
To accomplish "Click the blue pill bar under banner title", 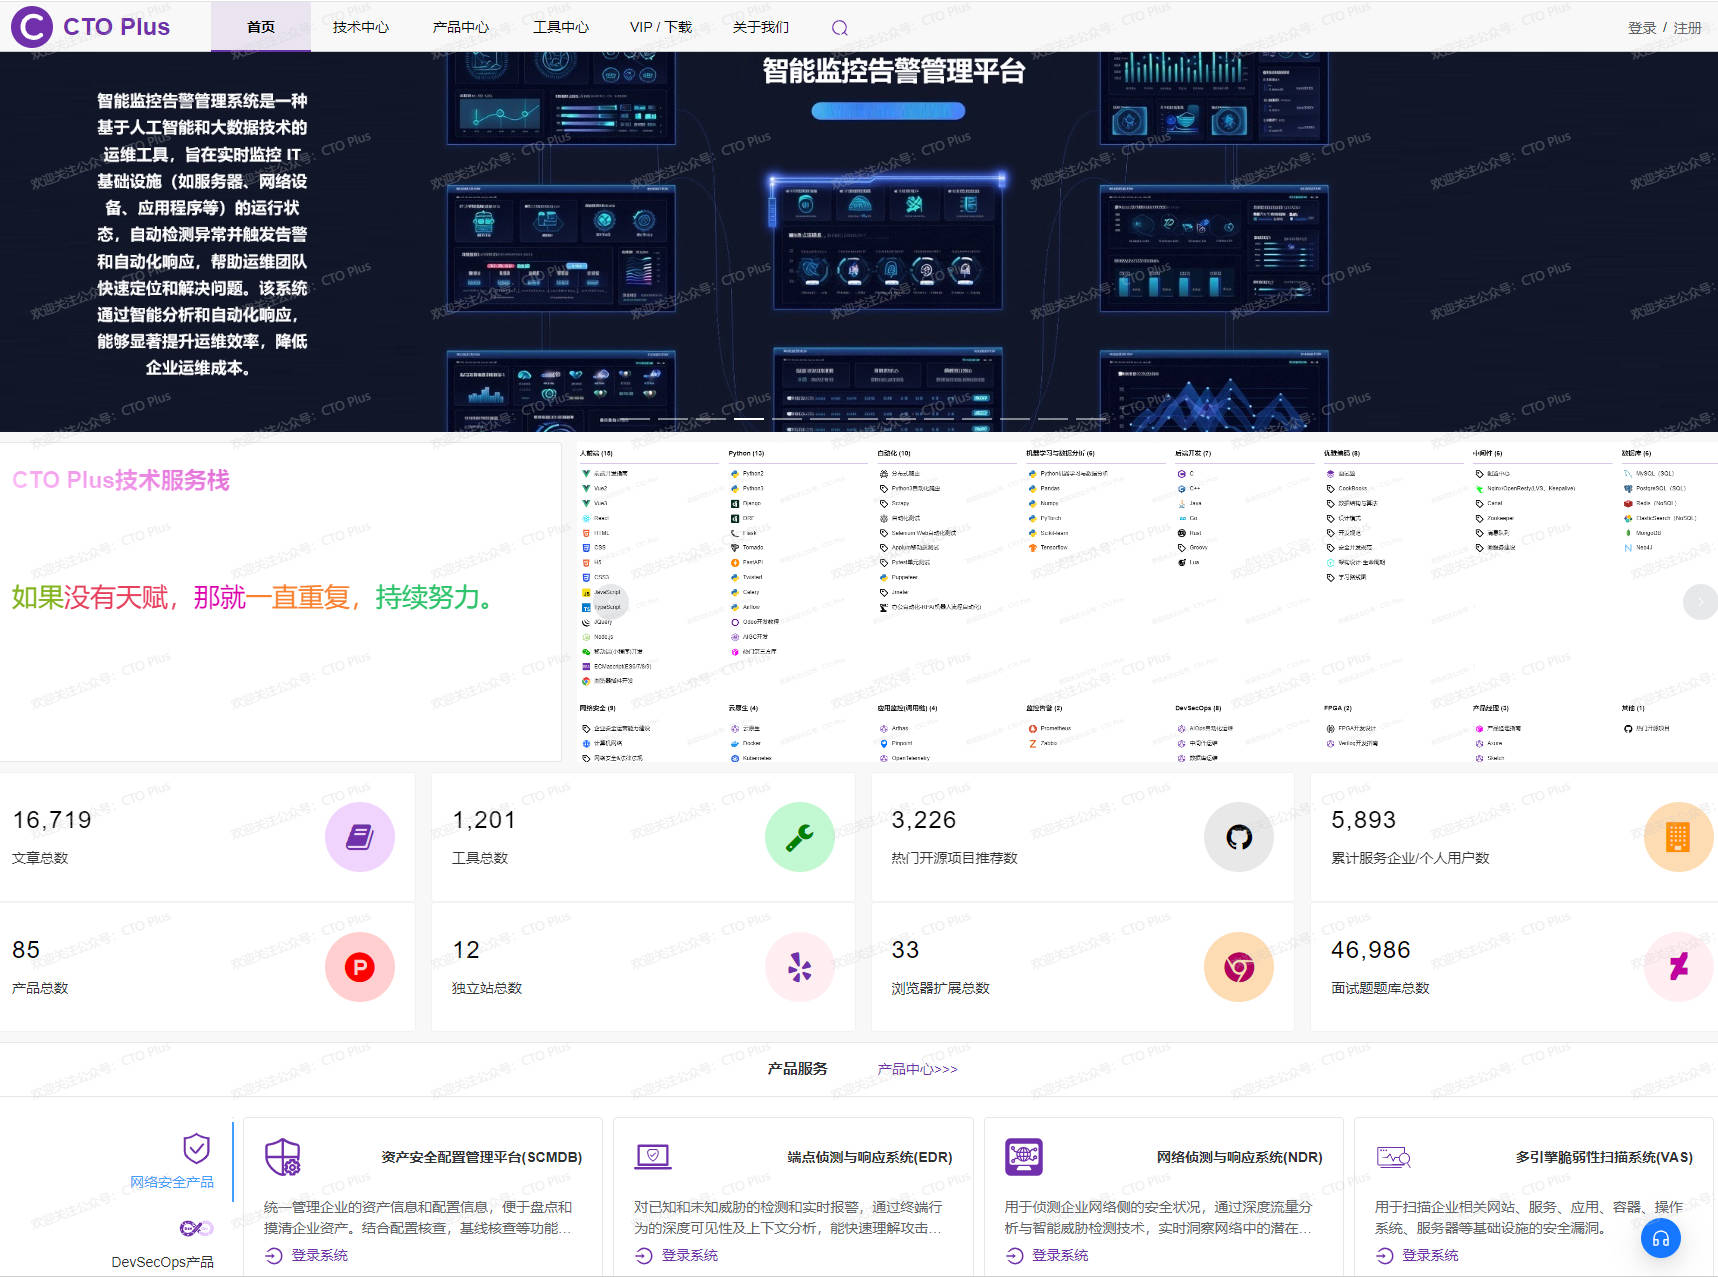I will point(888,111).
